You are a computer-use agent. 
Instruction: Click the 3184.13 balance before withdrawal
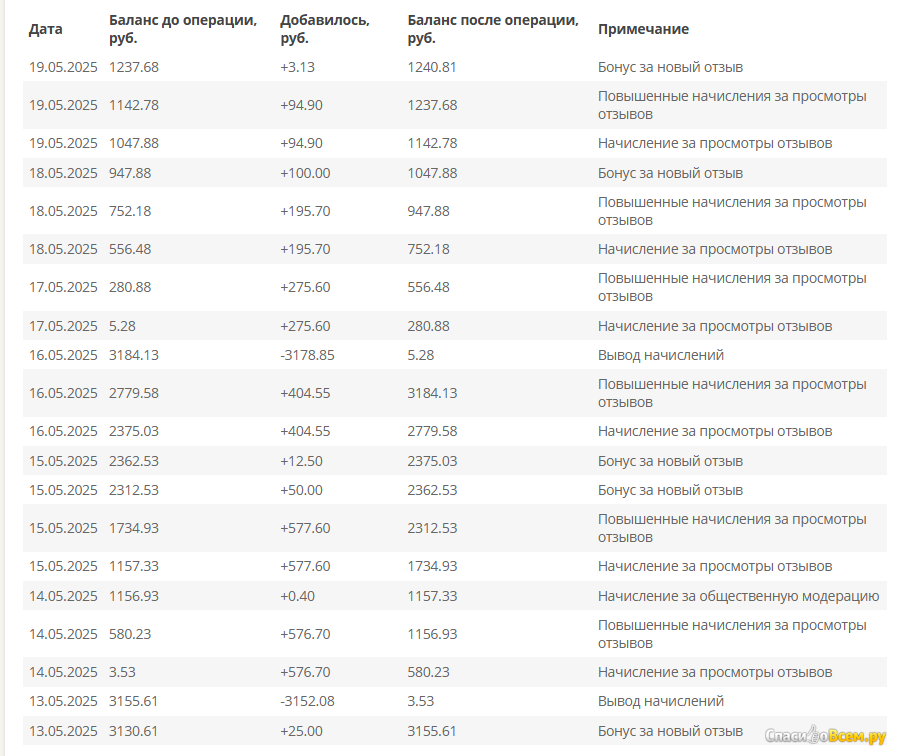point(134,355)
